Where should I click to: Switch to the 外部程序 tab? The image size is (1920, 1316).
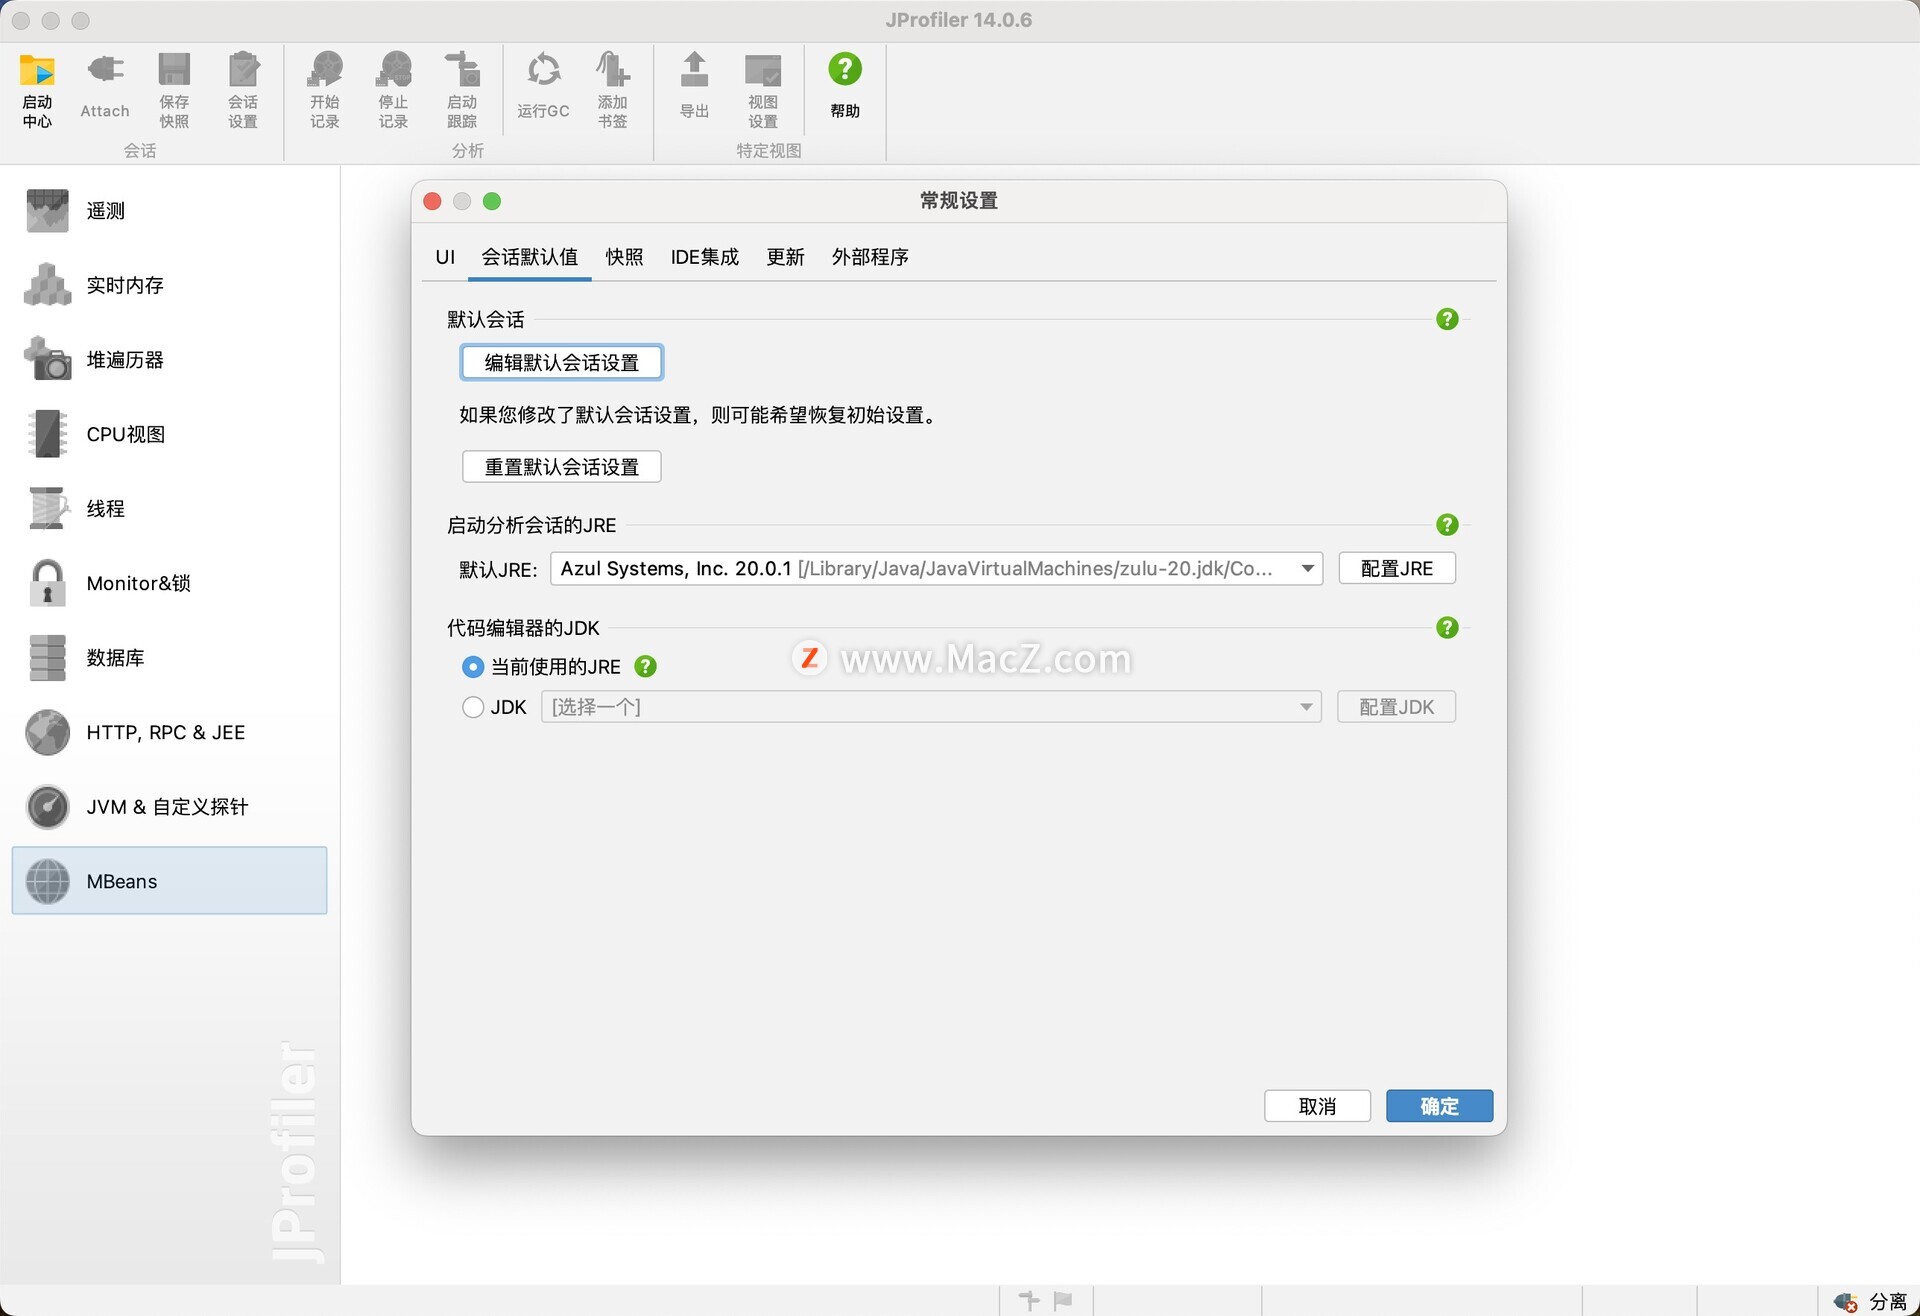pyautogui.click(x=870, y=257)
